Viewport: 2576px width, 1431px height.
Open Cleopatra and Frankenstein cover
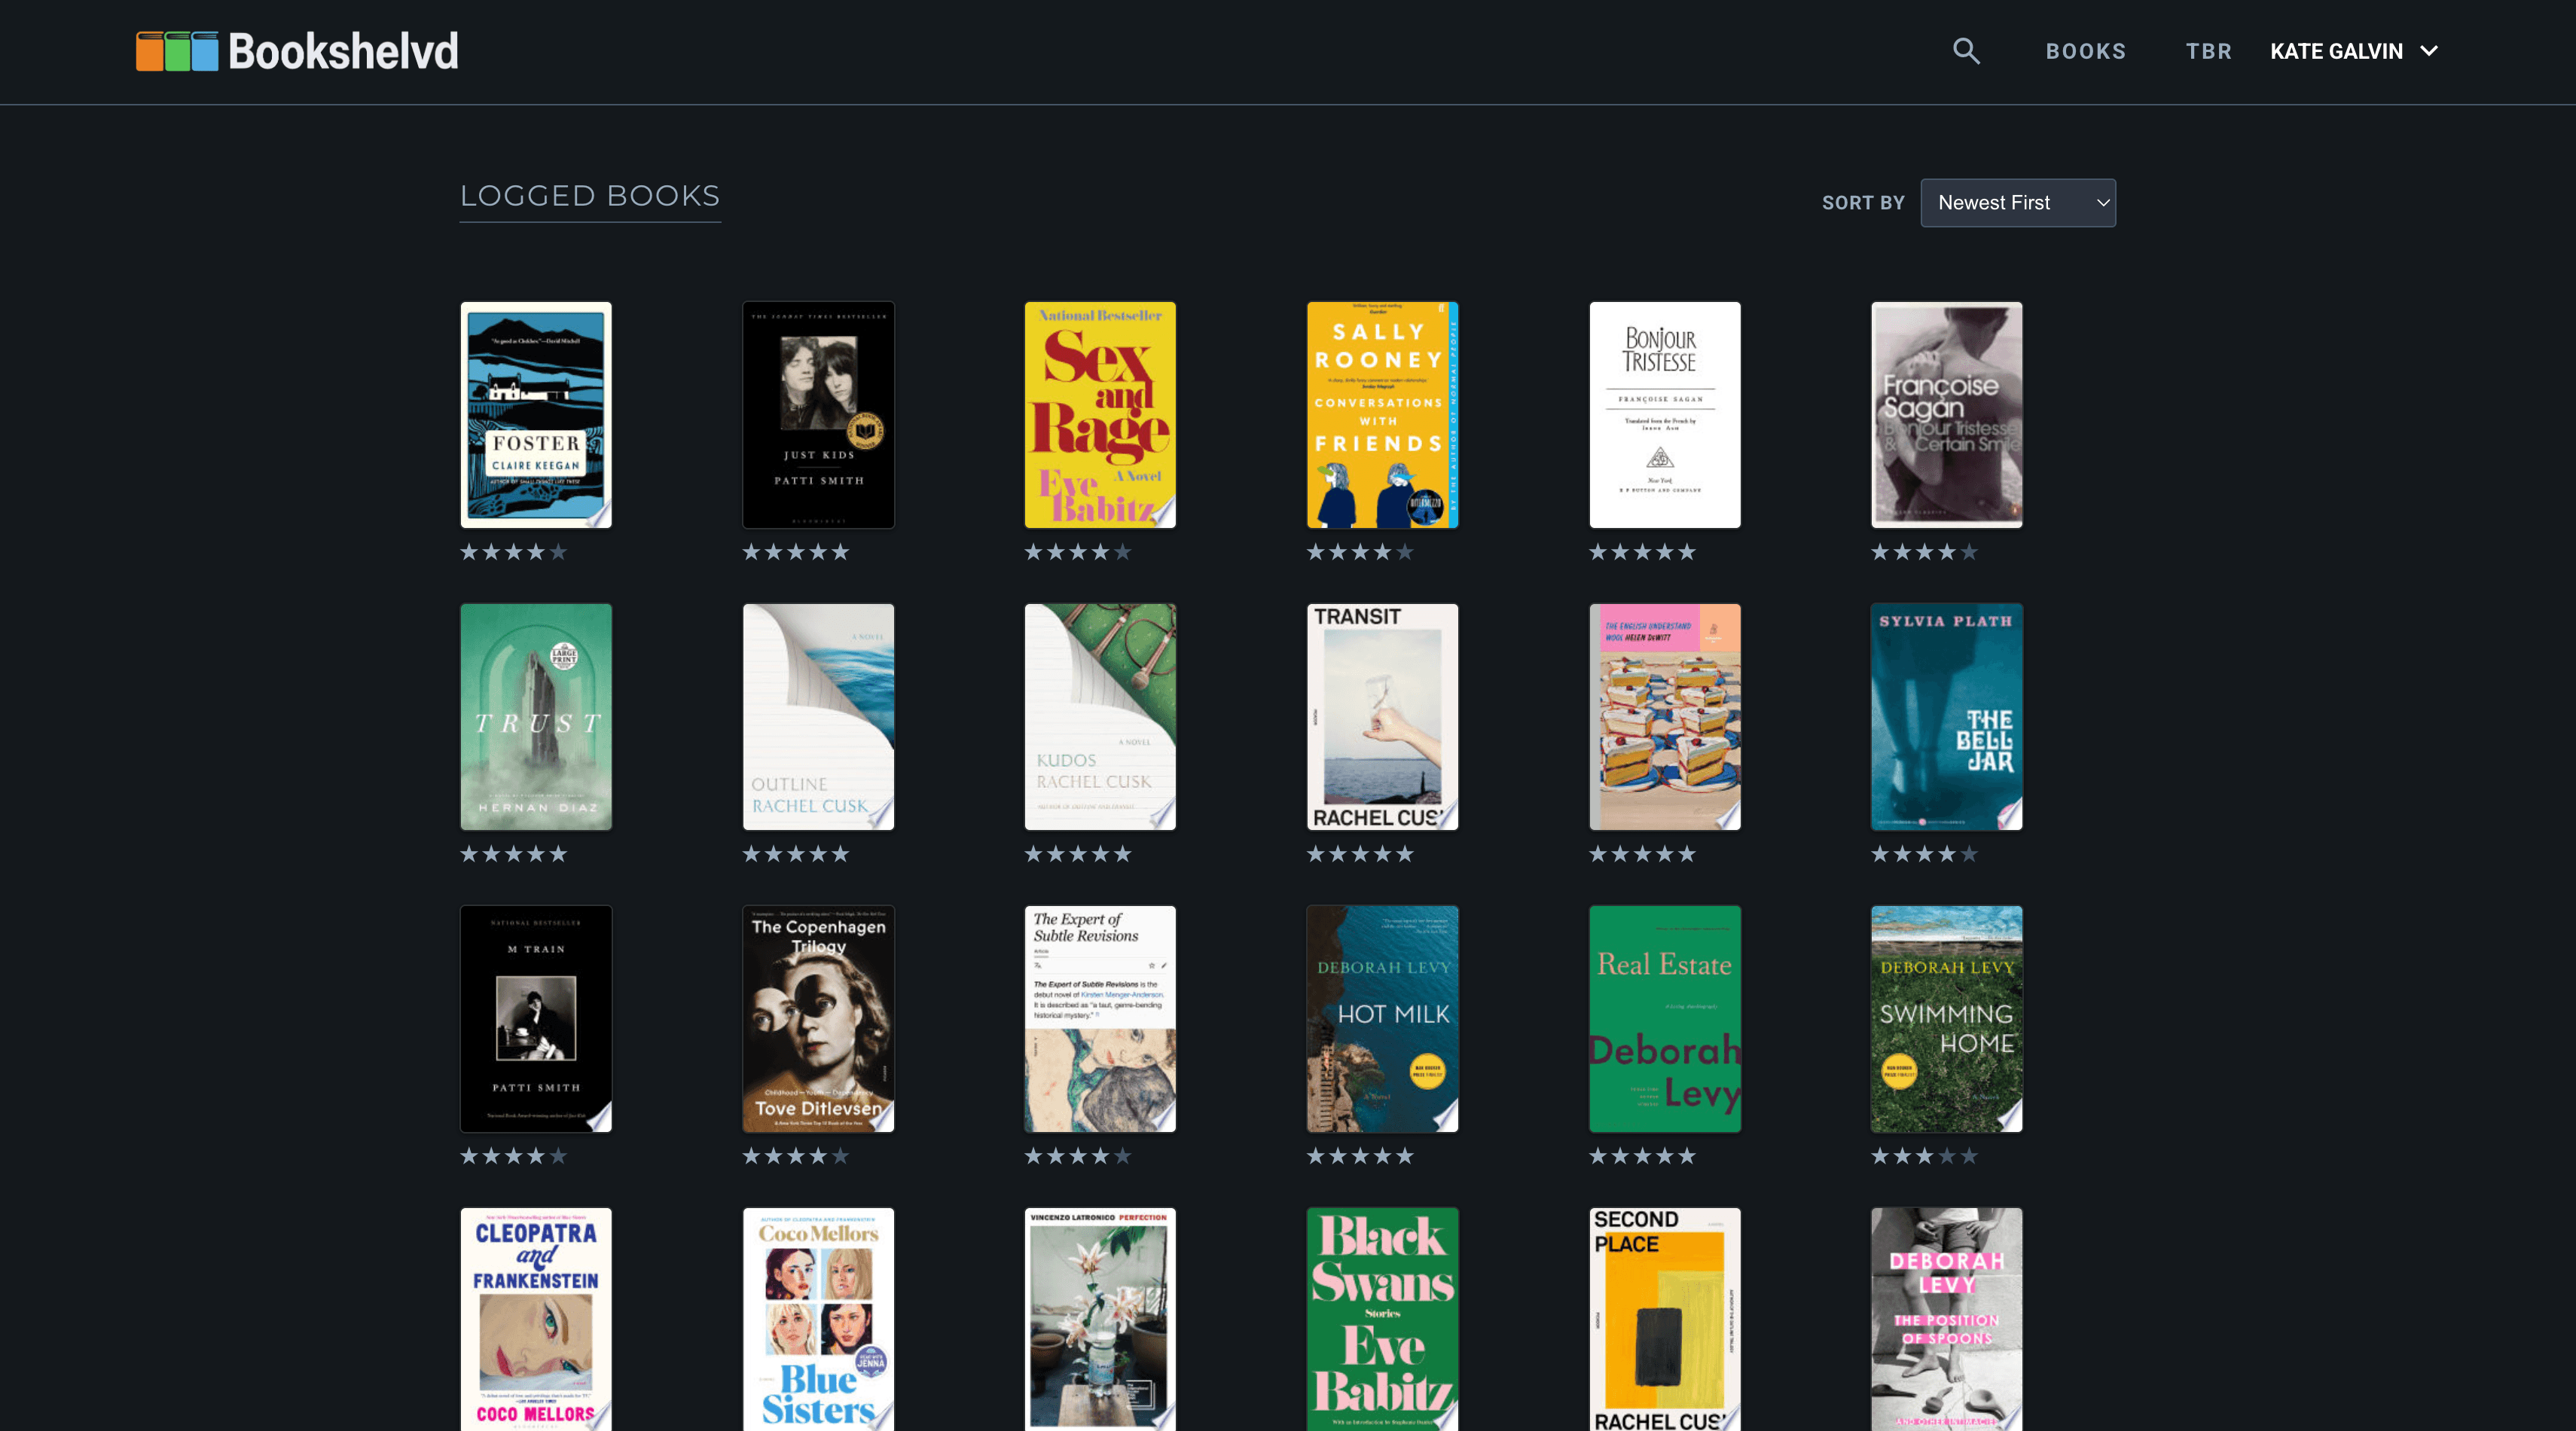[536, 1319]
